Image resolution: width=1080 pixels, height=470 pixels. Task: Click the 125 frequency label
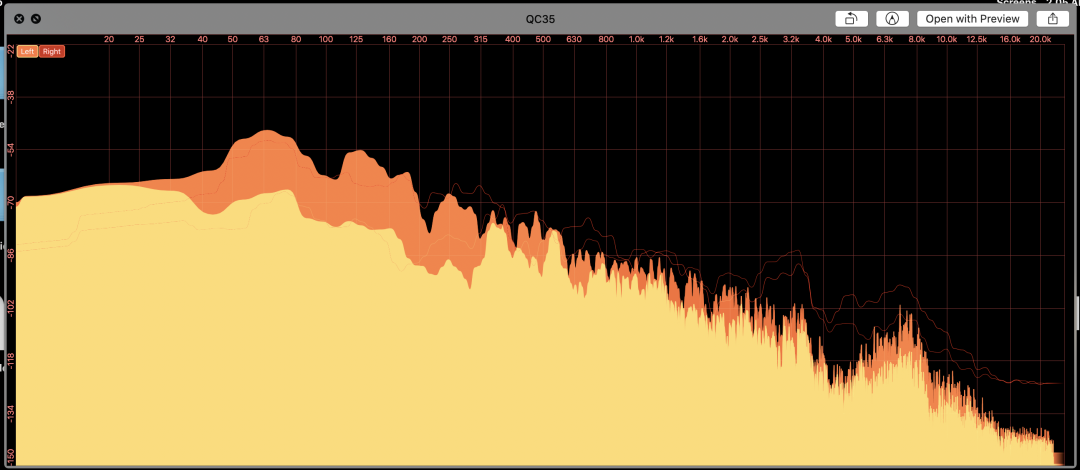pos(356,40)
